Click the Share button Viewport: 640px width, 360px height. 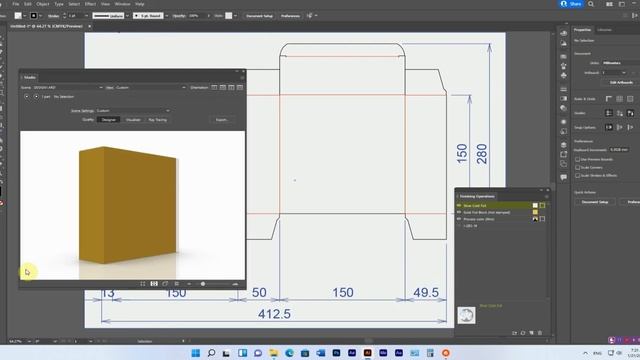click(x=571, y=4)
